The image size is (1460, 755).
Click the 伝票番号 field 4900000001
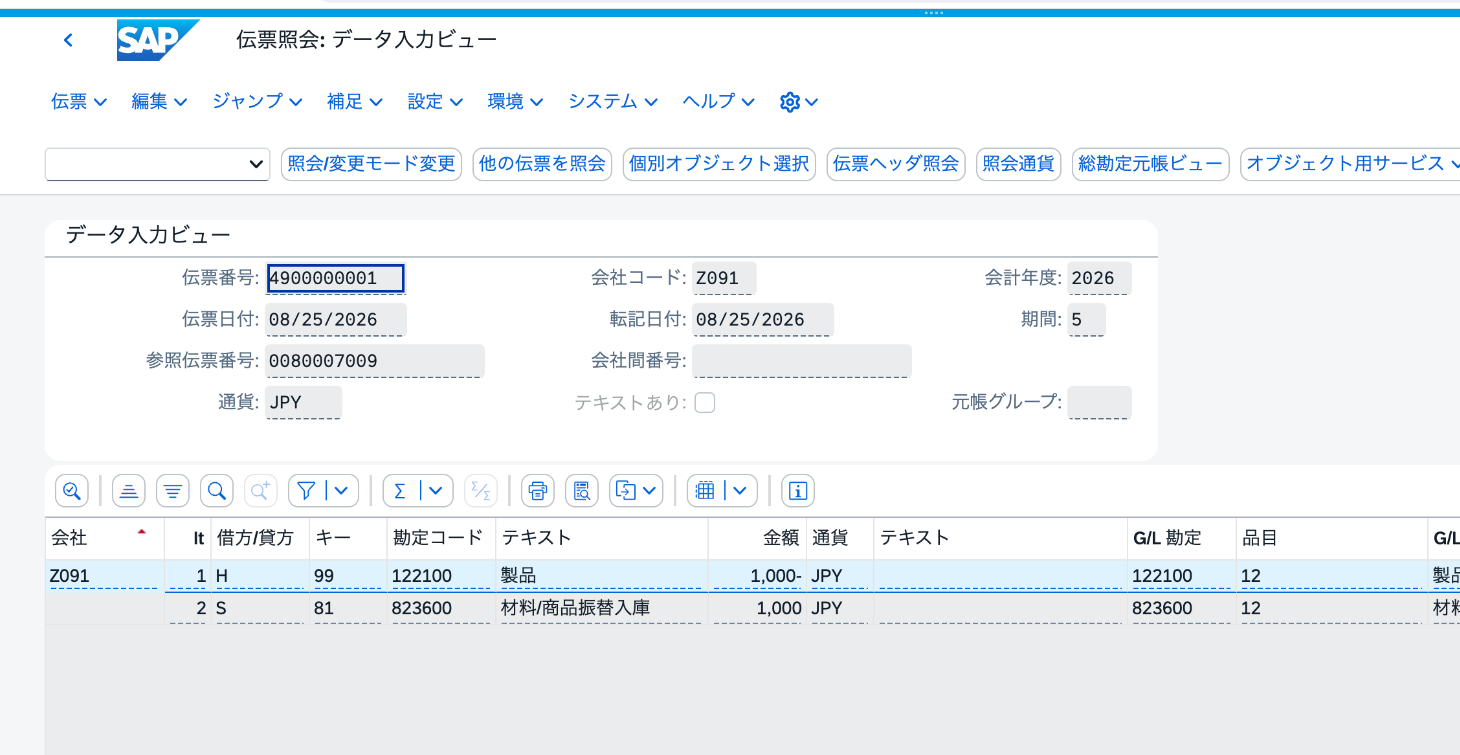click(335, 278)
